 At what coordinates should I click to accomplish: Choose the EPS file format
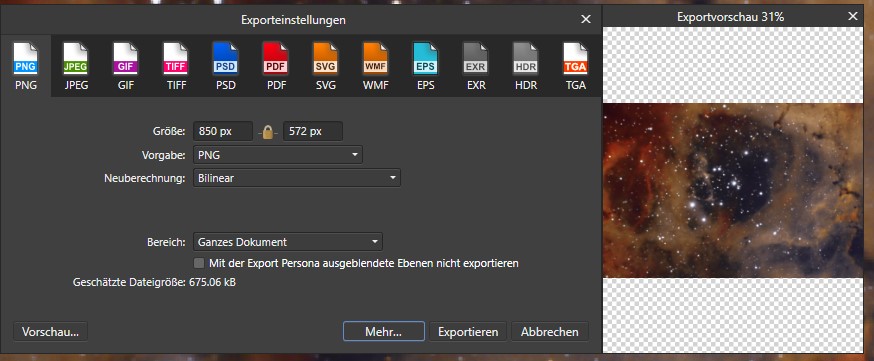tap(425, 67)
